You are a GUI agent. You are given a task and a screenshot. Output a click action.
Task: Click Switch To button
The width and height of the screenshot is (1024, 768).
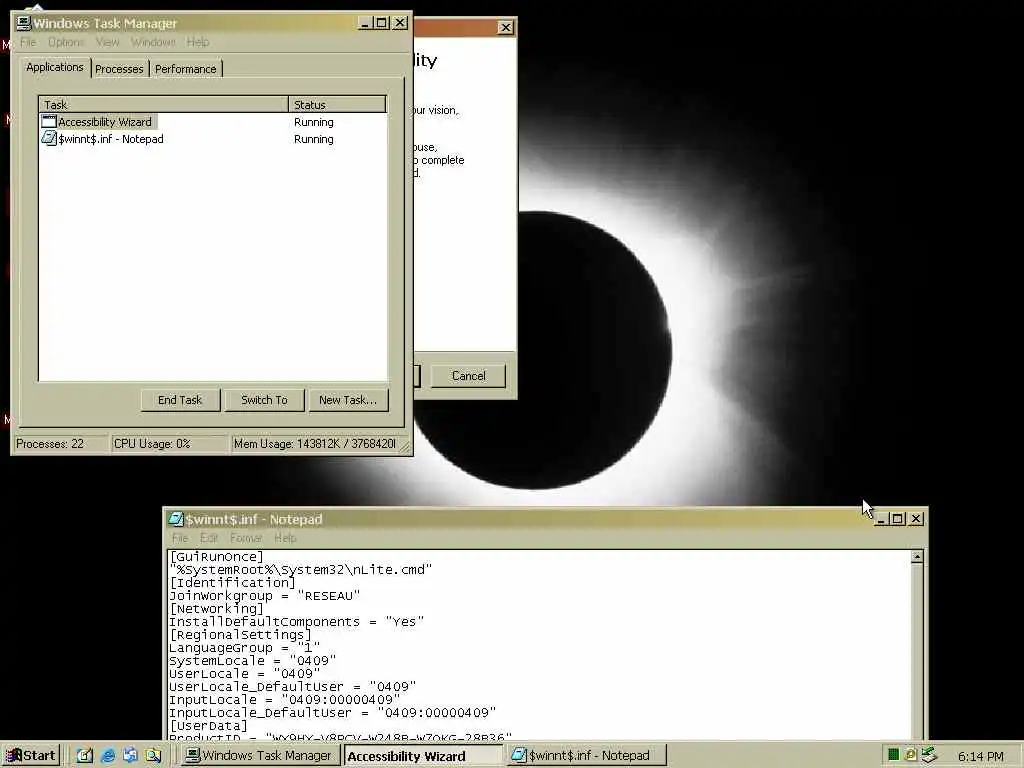(264, 400)
